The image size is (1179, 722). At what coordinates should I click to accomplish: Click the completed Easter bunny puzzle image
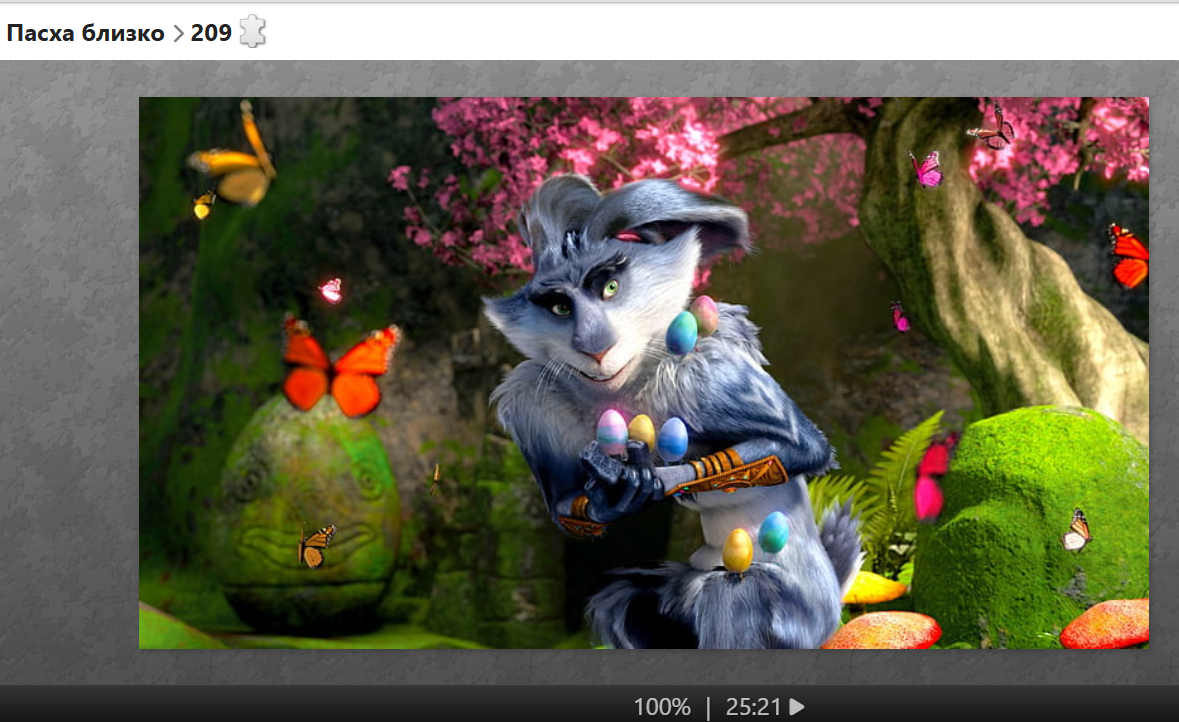click(644, 372)
